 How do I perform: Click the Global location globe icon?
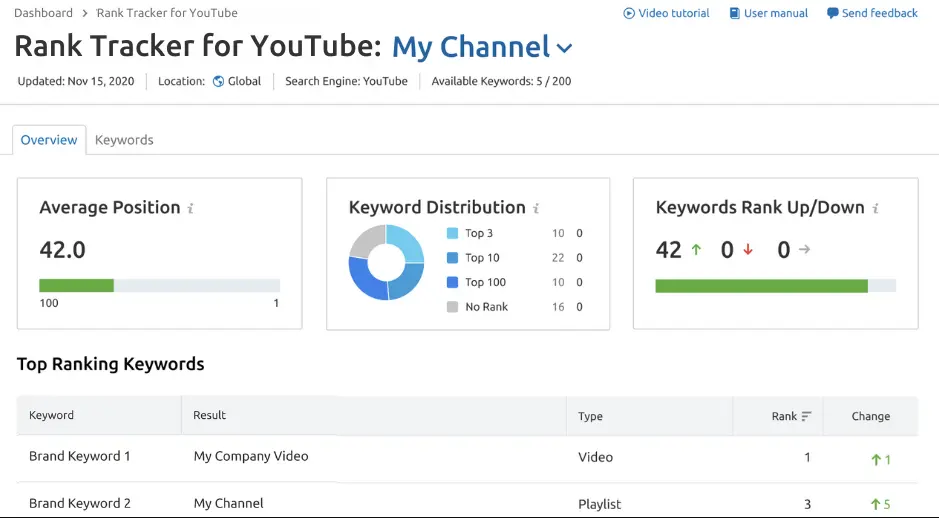tap(219, 82)
